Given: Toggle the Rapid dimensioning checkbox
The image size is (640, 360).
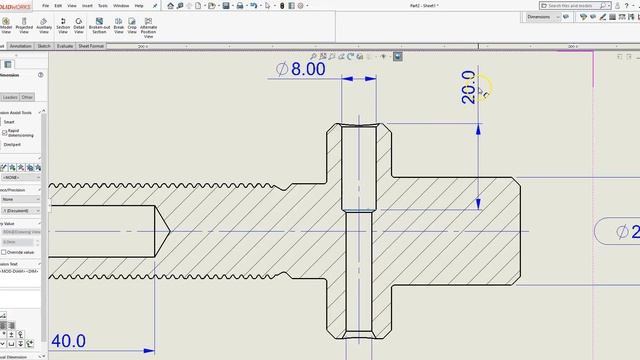Looking at the screenshot, I should click(x=4, y=133).
